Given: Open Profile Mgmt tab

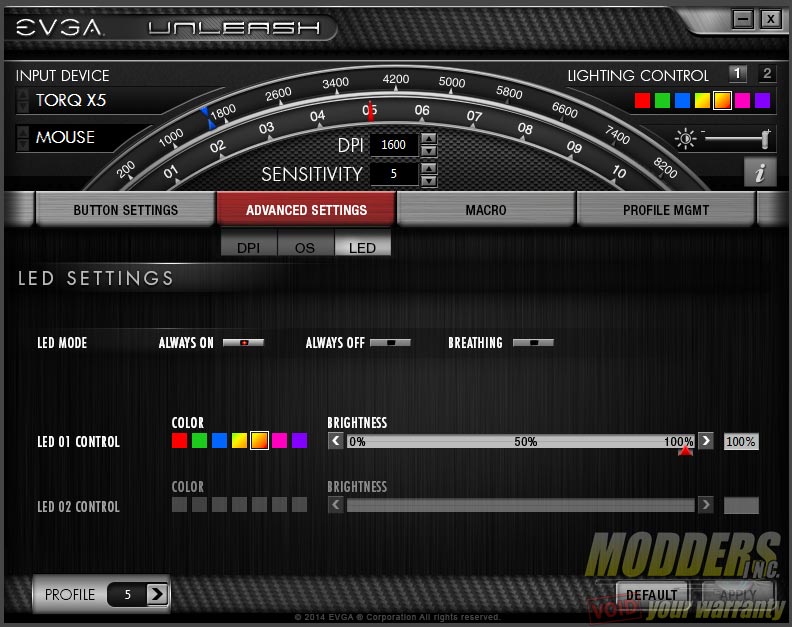Looking at the screenshot, I should point(666,210).
